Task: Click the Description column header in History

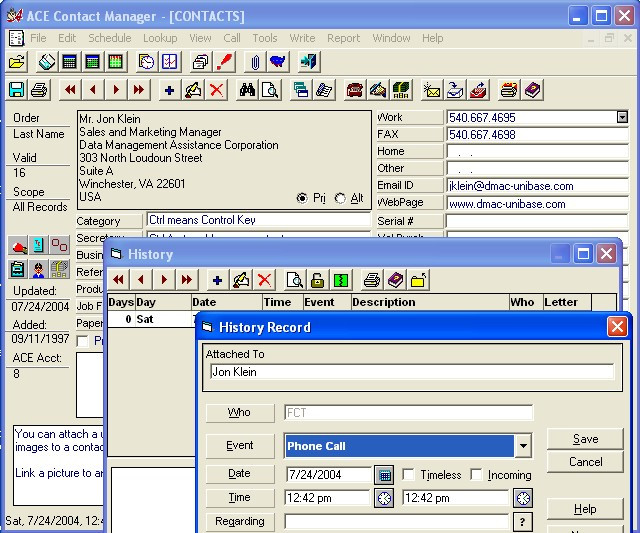Action: point(430,302)
